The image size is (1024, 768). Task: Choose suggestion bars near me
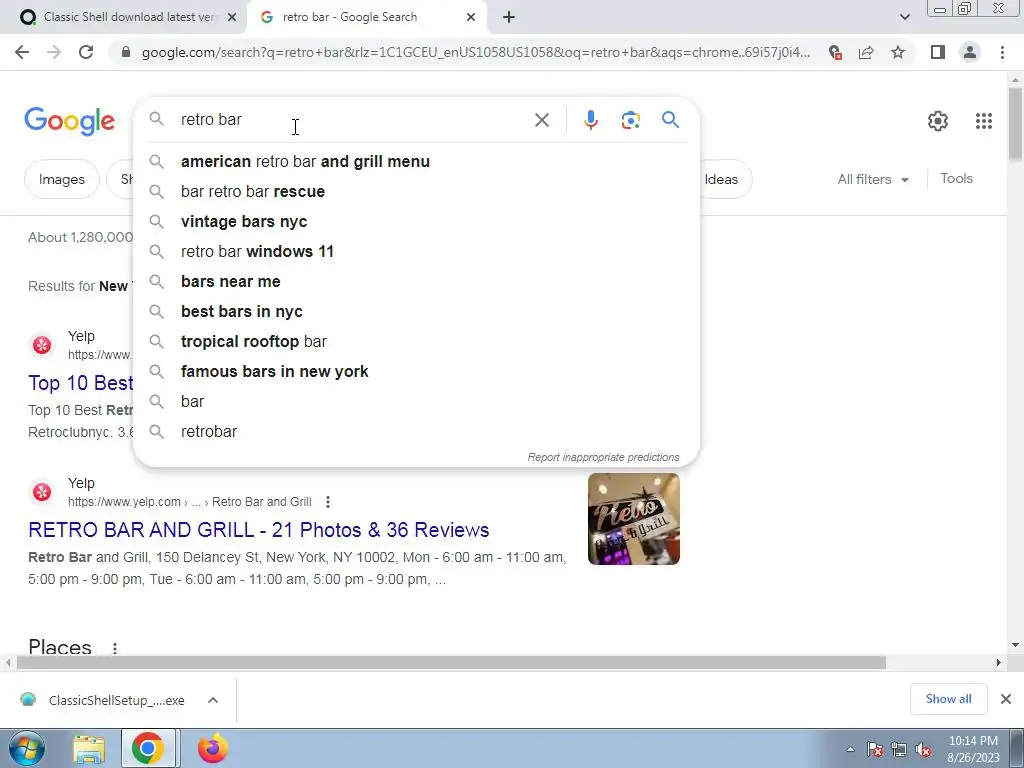[417, 281]
